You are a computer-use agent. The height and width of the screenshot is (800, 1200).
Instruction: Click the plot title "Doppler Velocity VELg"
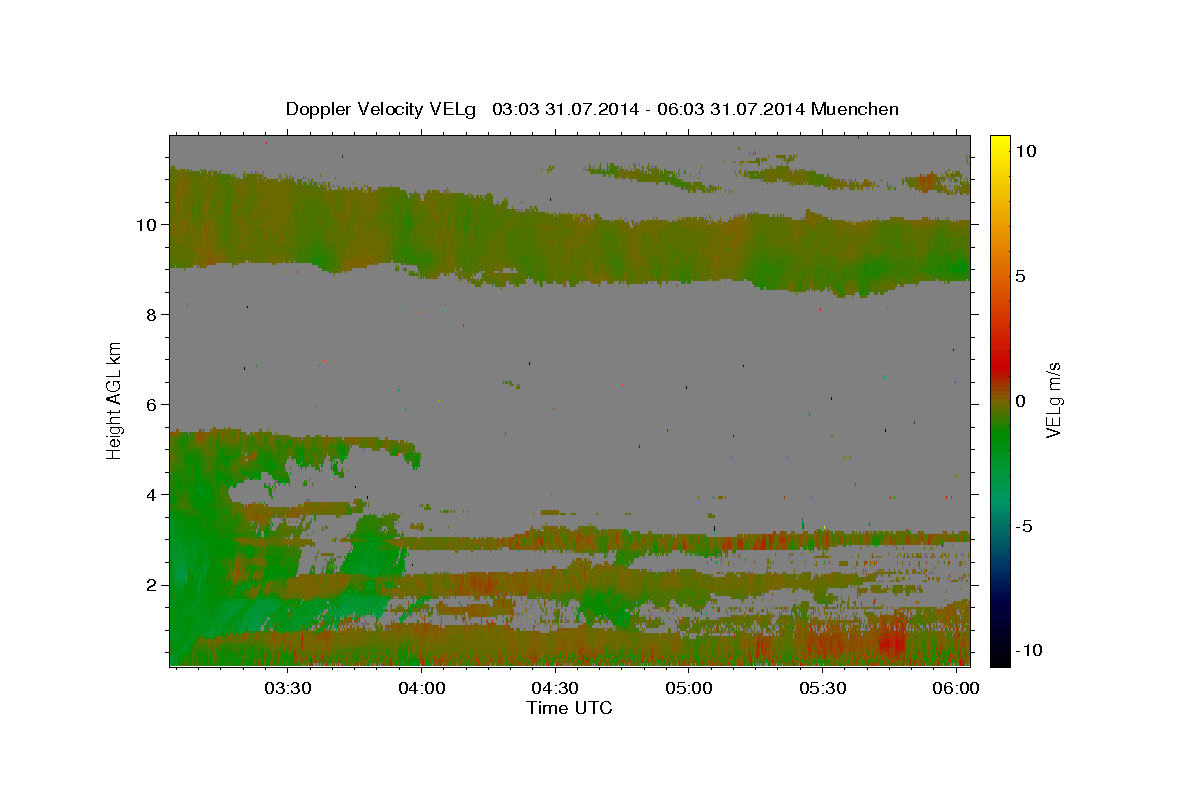point(381,109)
